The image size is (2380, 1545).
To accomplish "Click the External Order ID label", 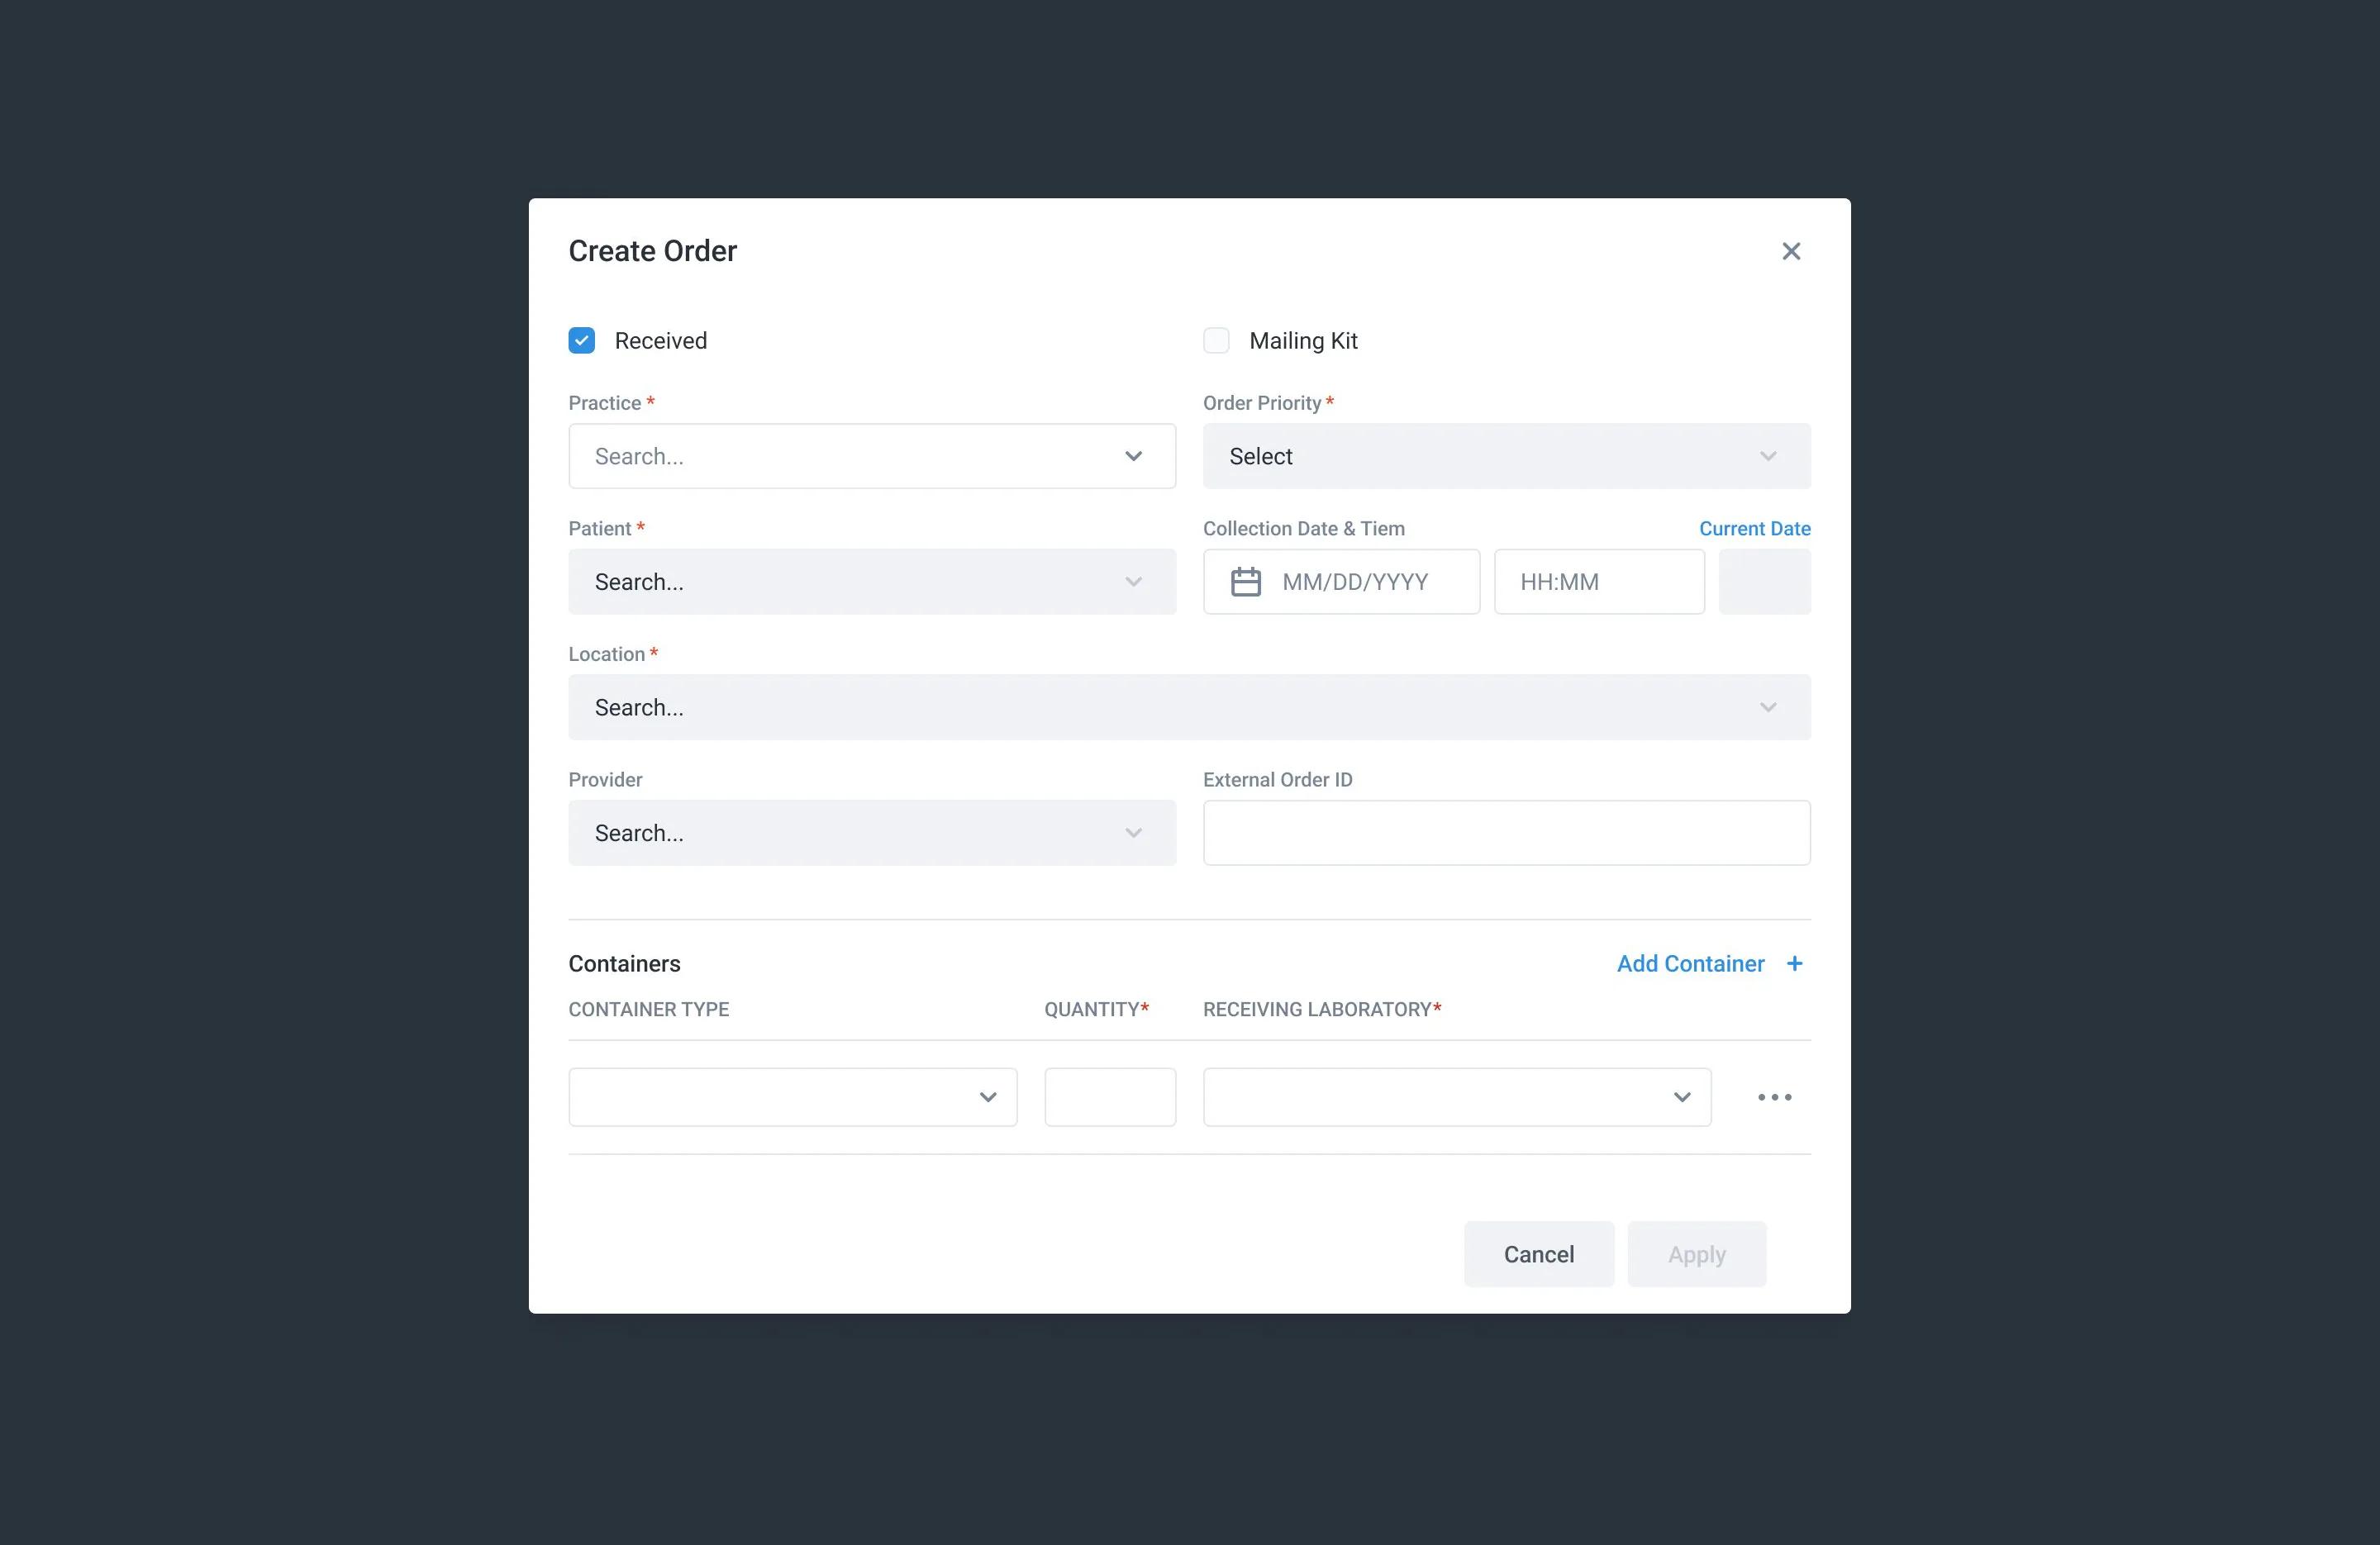I will [1277, 780].
